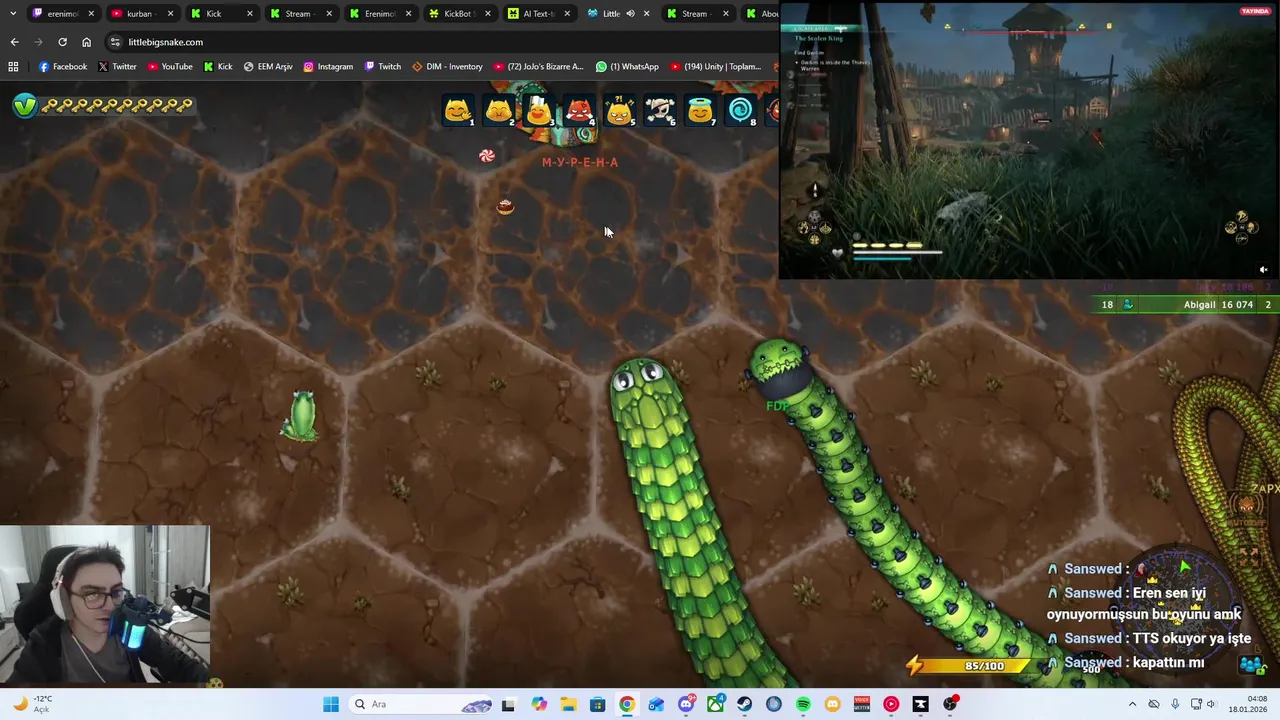This screenshot has width=1280, height=720.
Task: Open the YouTube bookmark
Action: (x=169, y=67)
